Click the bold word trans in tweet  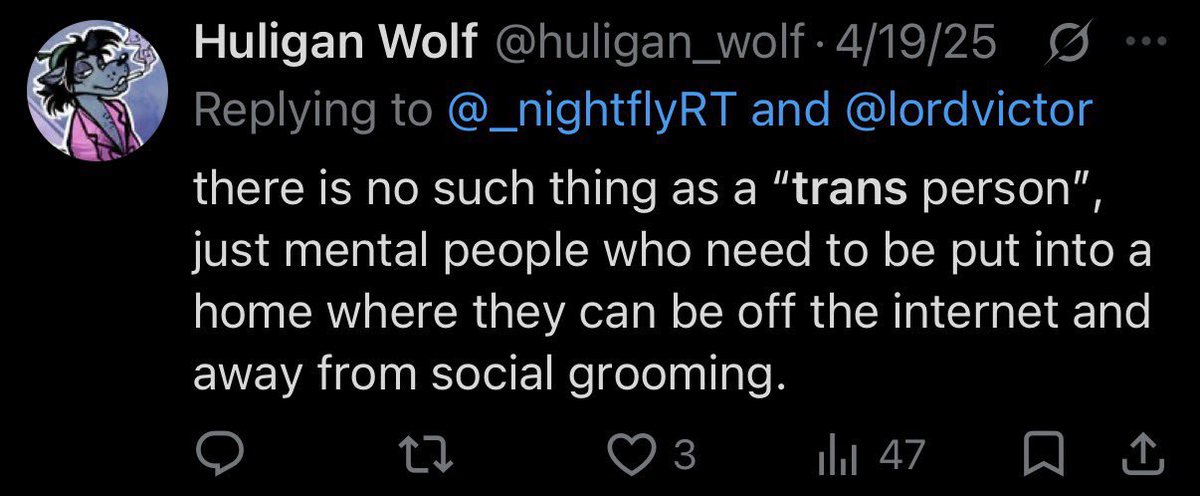click(849, 191)
